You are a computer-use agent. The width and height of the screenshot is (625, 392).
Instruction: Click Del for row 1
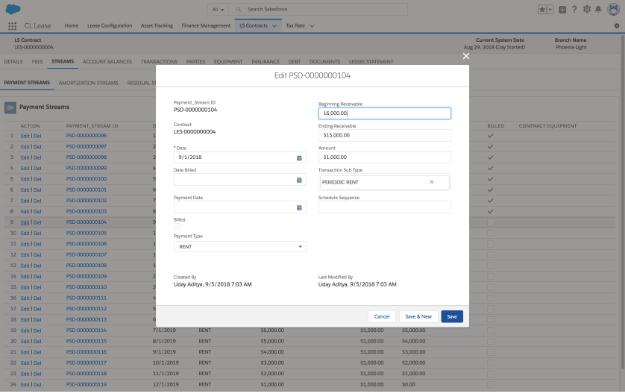pyautogui.click(x=37, y=136)
